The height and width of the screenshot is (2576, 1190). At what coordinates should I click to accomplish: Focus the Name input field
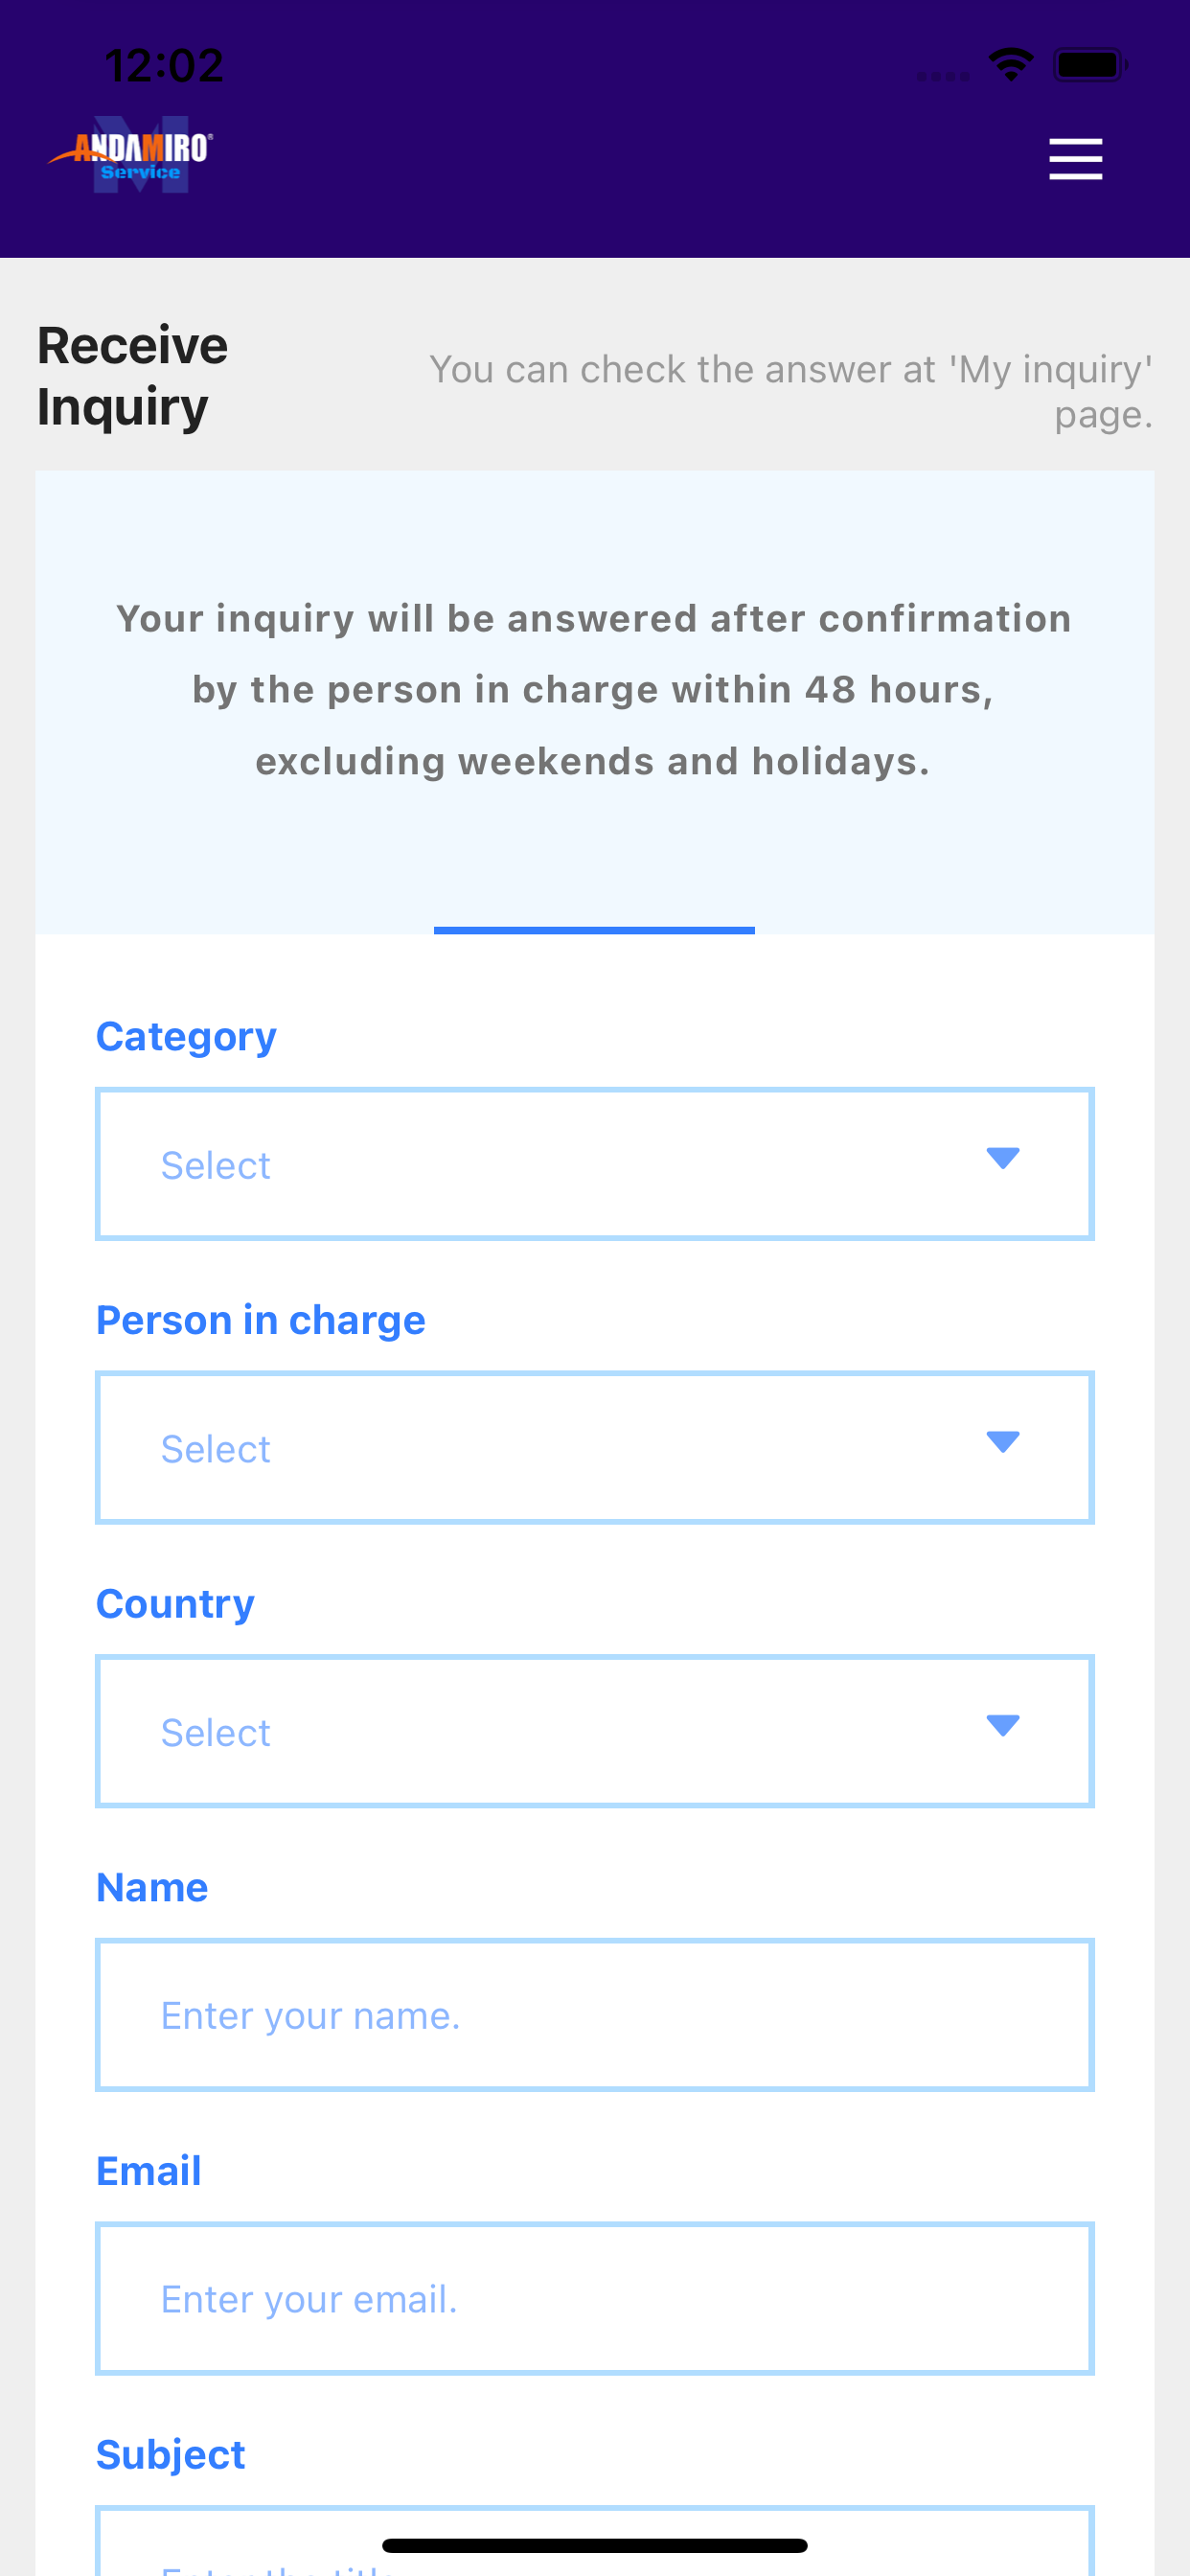pos(595,2015)
